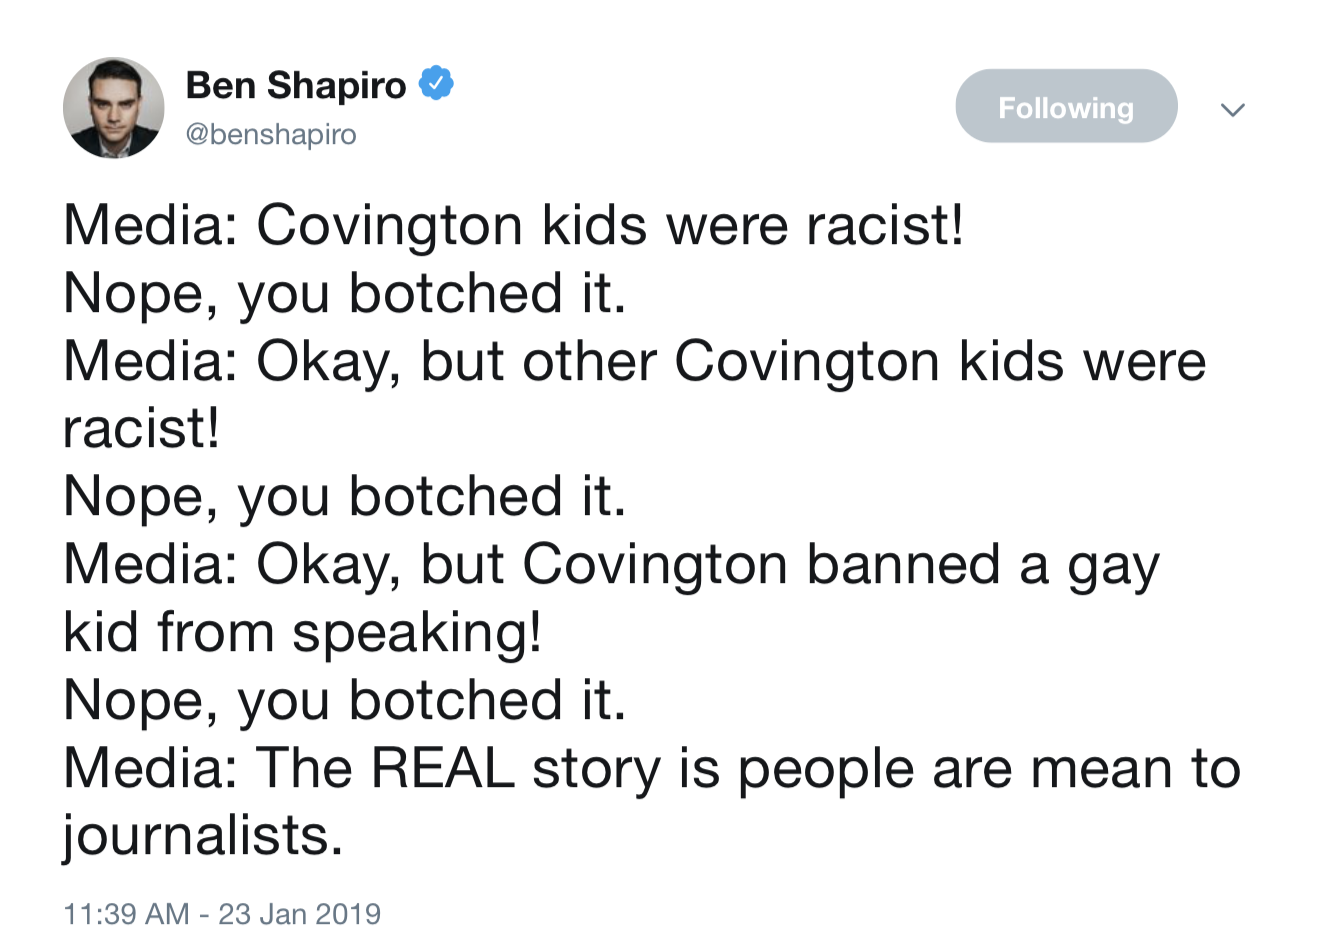Click the final word 'journalists.'

click(203, 836)
